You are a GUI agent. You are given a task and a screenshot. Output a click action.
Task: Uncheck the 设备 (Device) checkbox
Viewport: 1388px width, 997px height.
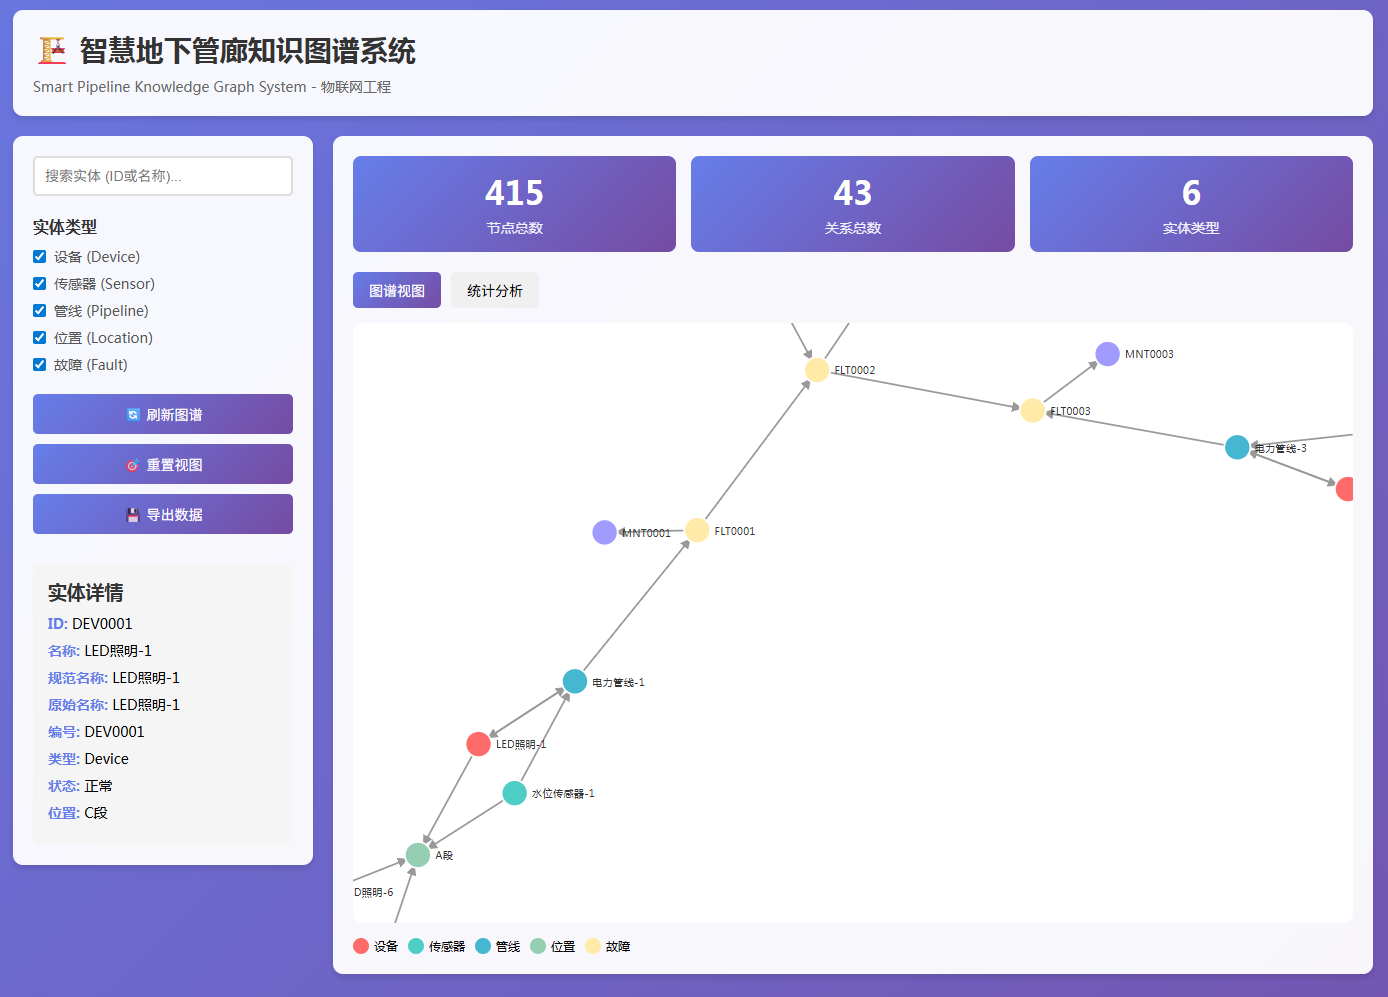pos(40,257)
